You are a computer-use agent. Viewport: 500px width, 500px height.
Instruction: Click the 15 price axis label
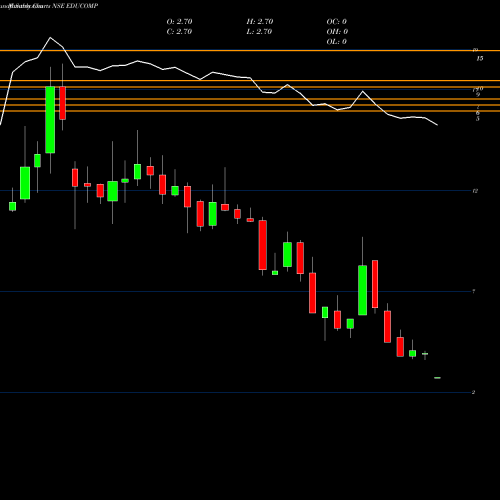[x=480, y=58]
